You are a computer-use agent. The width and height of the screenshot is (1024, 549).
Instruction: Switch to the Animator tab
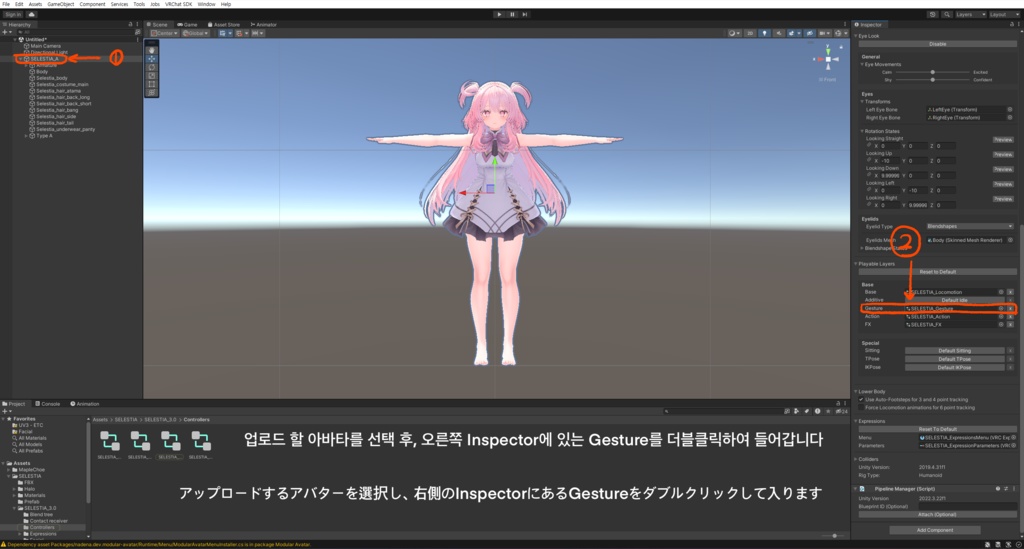click(x=264, y=25)
